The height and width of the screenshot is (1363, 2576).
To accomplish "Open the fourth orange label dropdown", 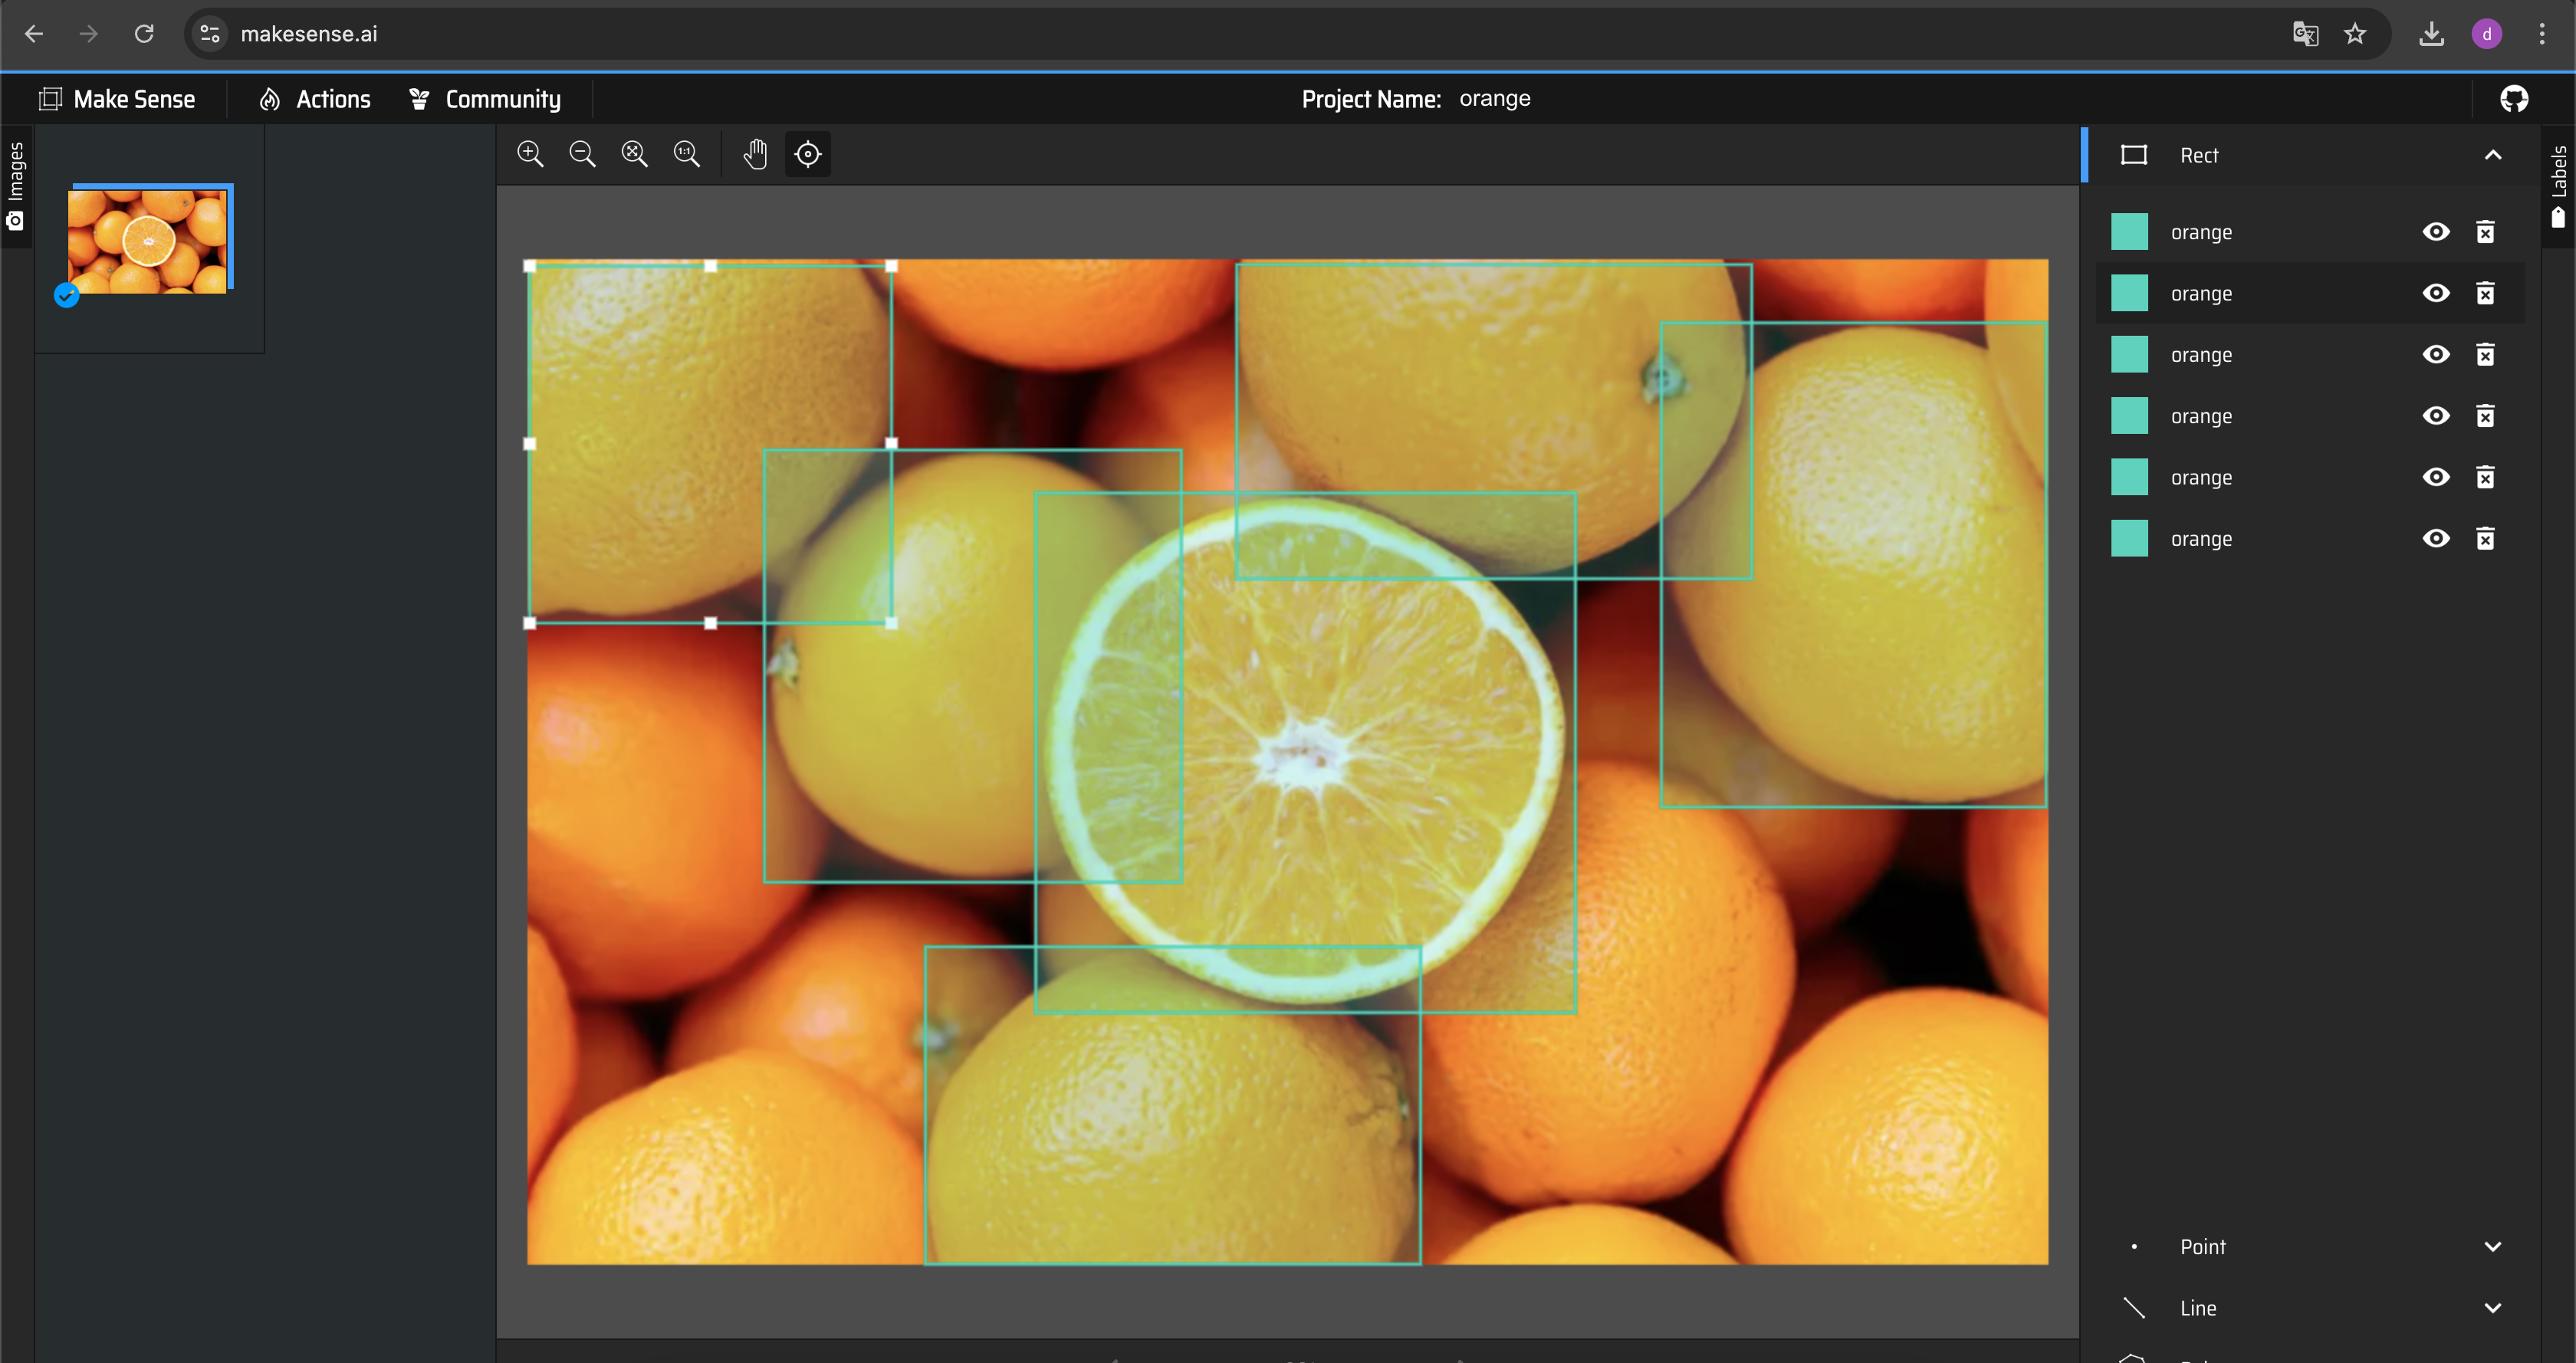I will [2201, 416].
